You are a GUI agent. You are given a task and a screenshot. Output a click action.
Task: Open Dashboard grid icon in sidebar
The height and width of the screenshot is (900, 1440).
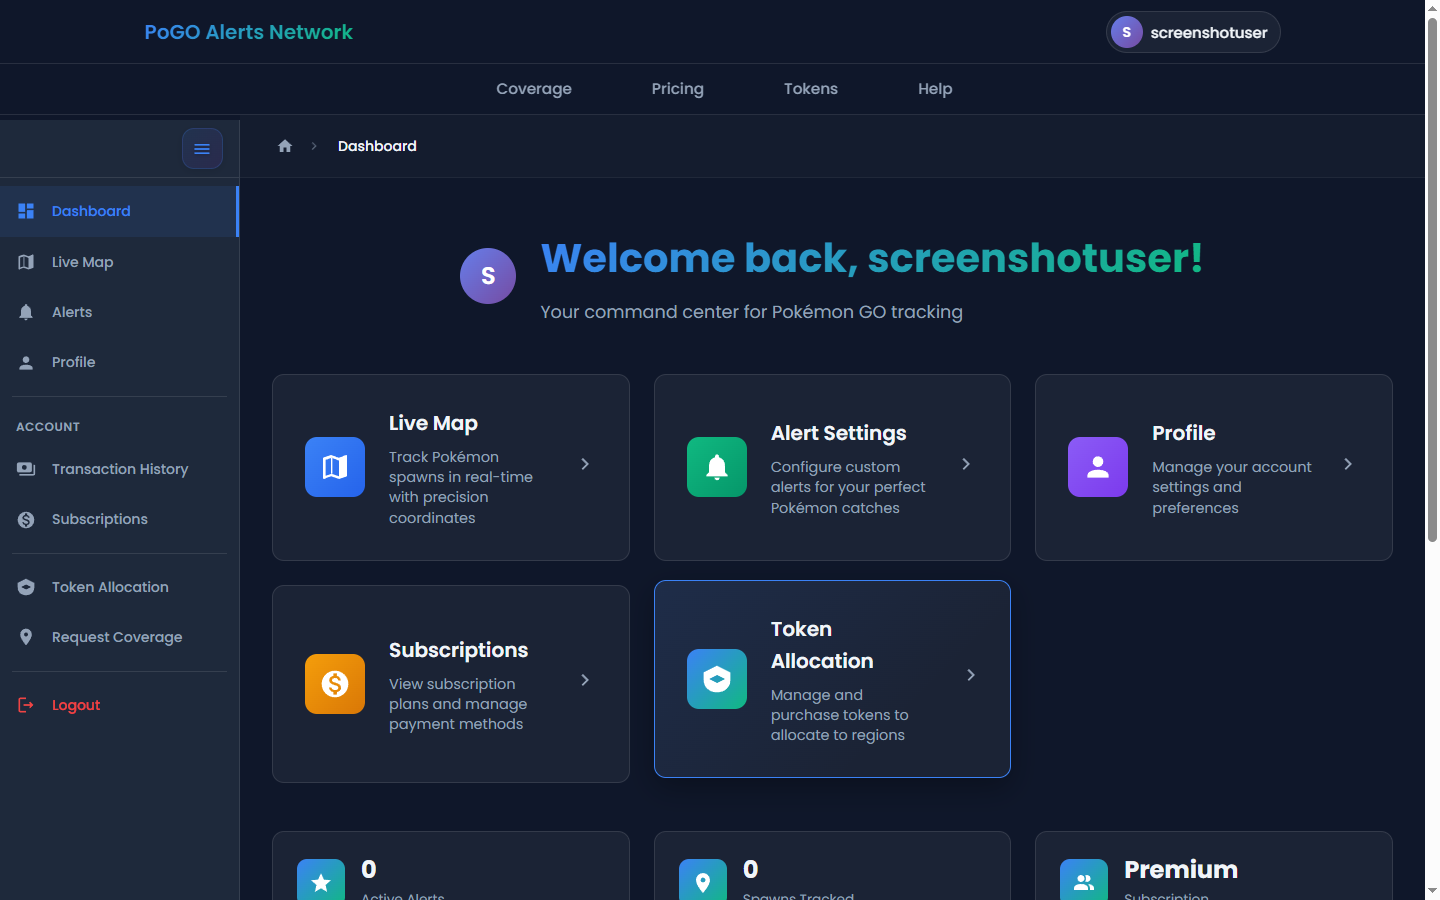[x=26, y=211]
